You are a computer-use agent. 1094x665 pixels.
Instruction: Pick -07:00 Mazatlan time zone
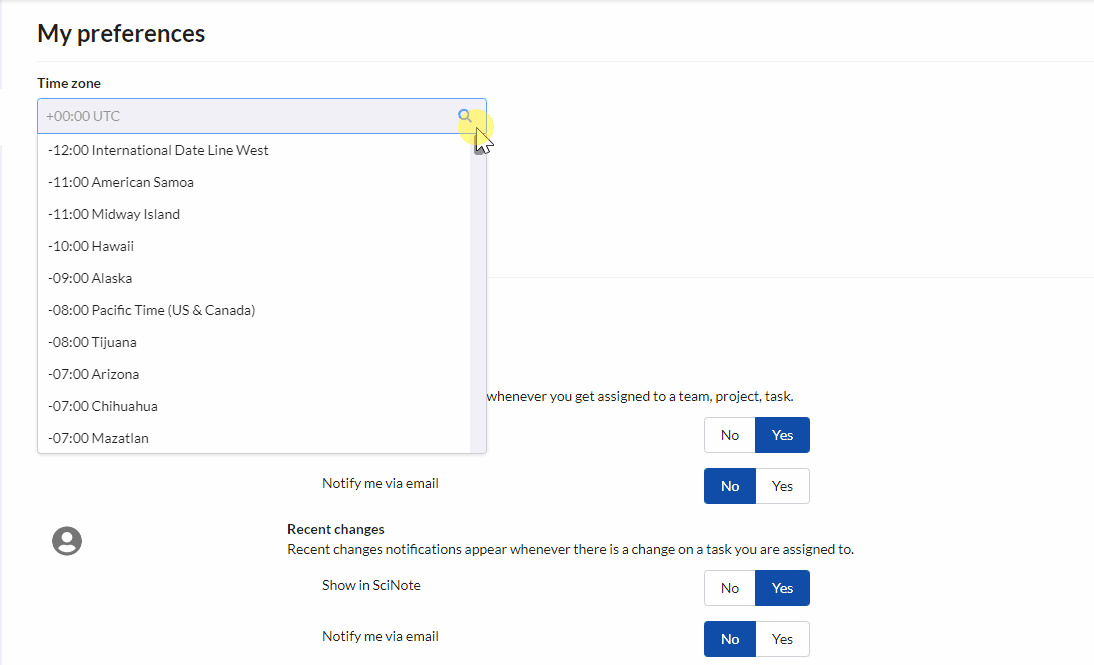coord(99,438)
